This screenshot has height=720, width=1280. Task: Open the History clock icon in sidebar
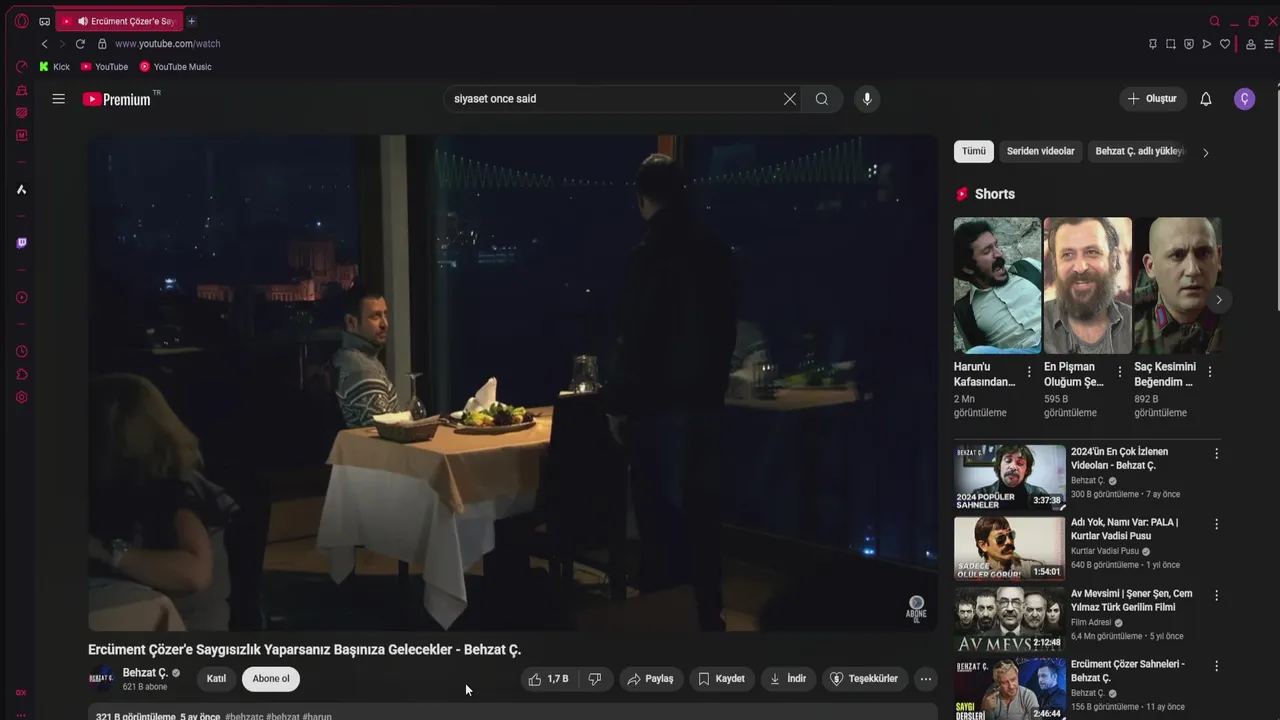tap(21, 351)
